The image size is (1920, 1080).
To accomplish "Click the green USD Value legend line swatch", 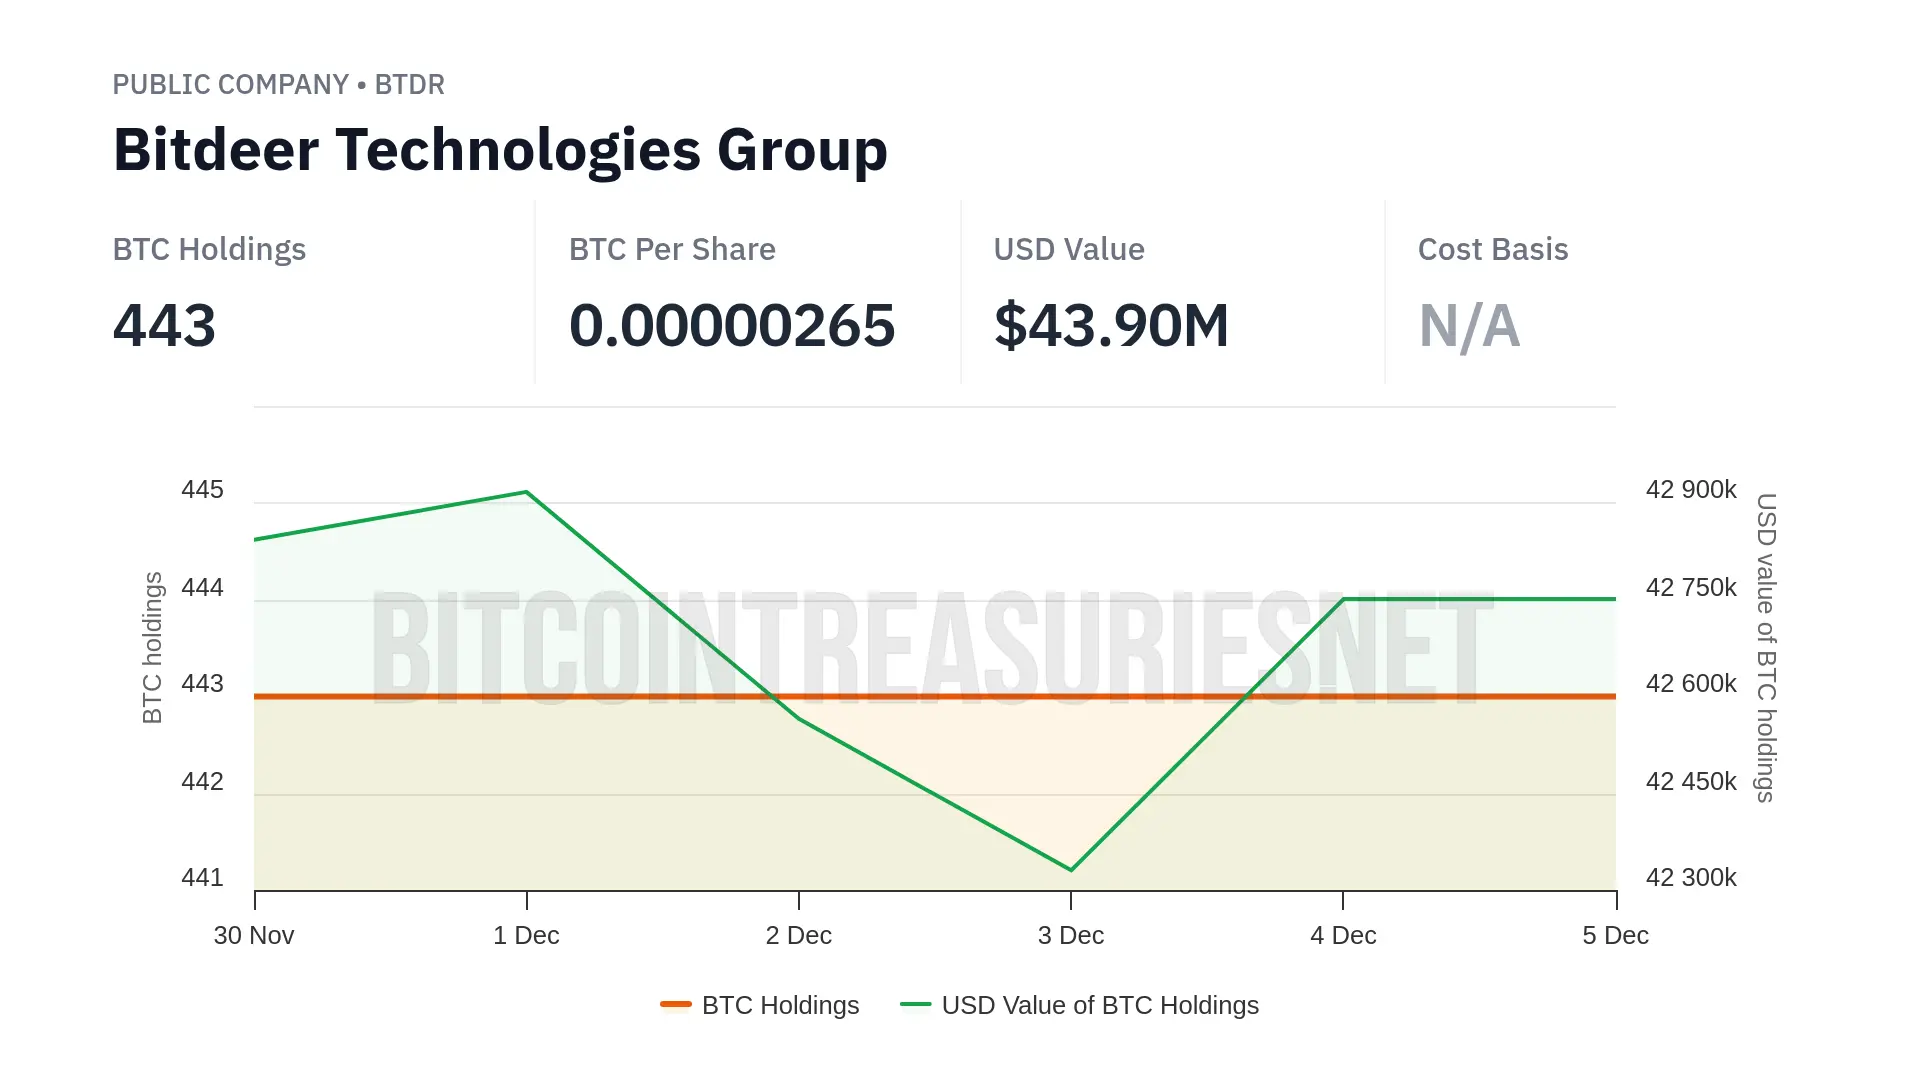I will [x=915, y=1004].
